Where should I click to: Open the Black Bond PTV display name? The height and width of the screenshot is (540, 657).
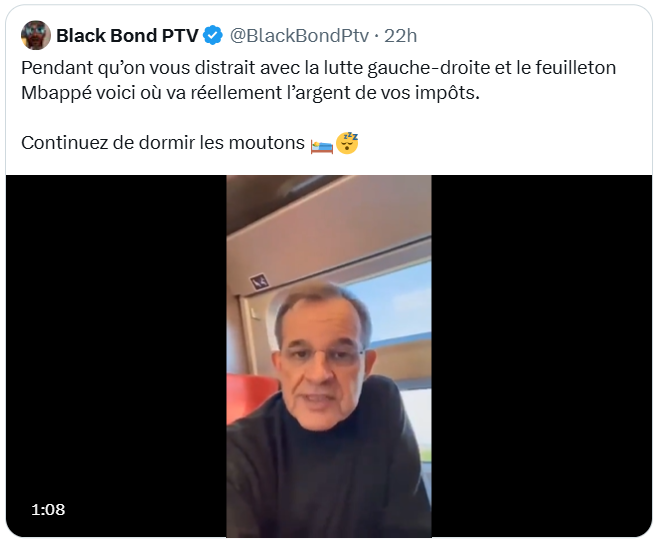127,36
